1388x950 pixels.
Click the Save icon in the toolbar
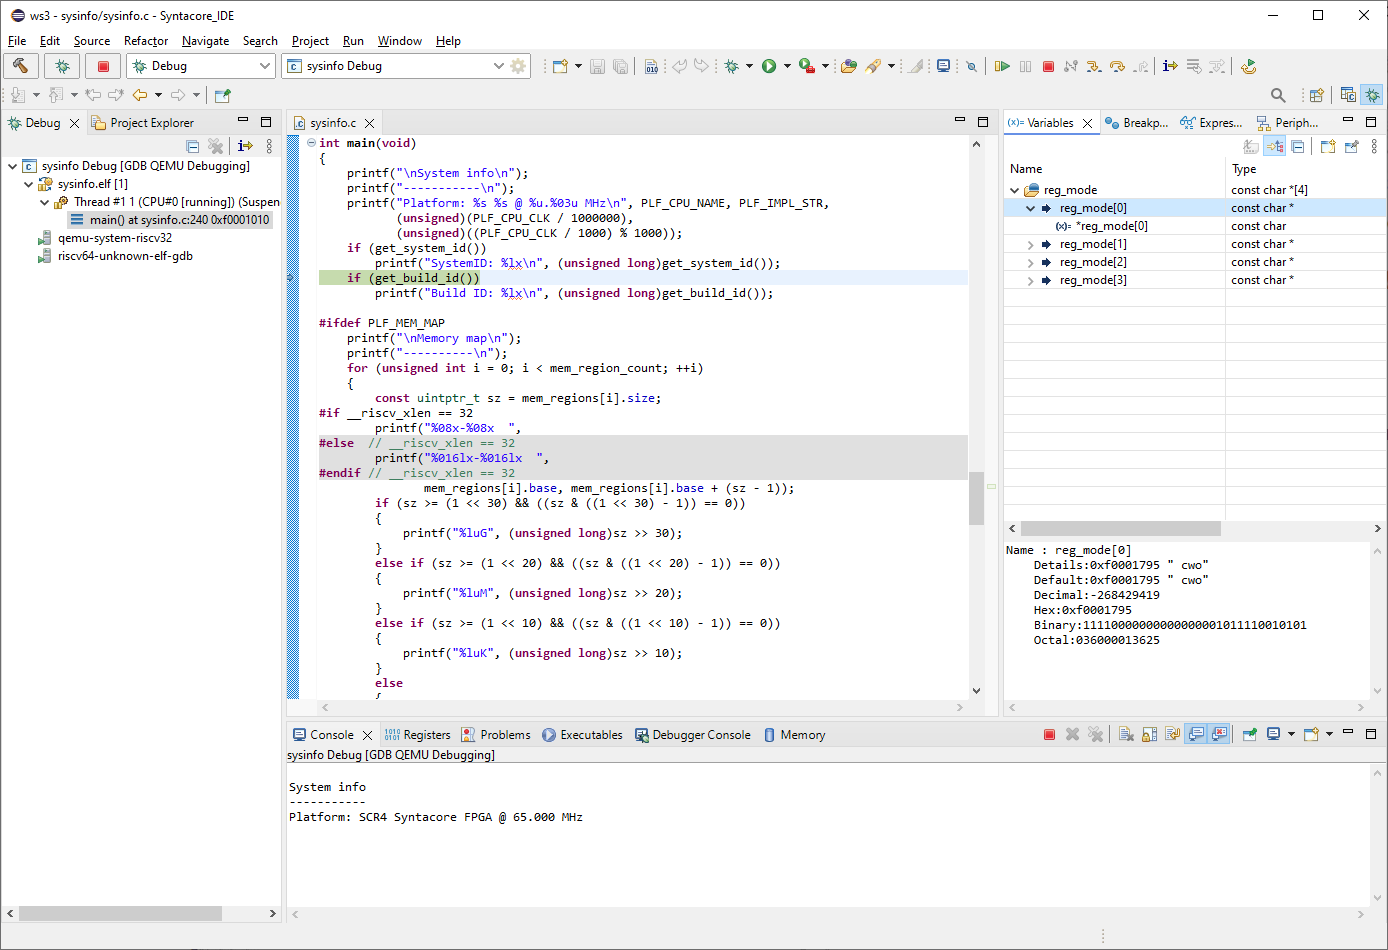[x=597, y=66]
